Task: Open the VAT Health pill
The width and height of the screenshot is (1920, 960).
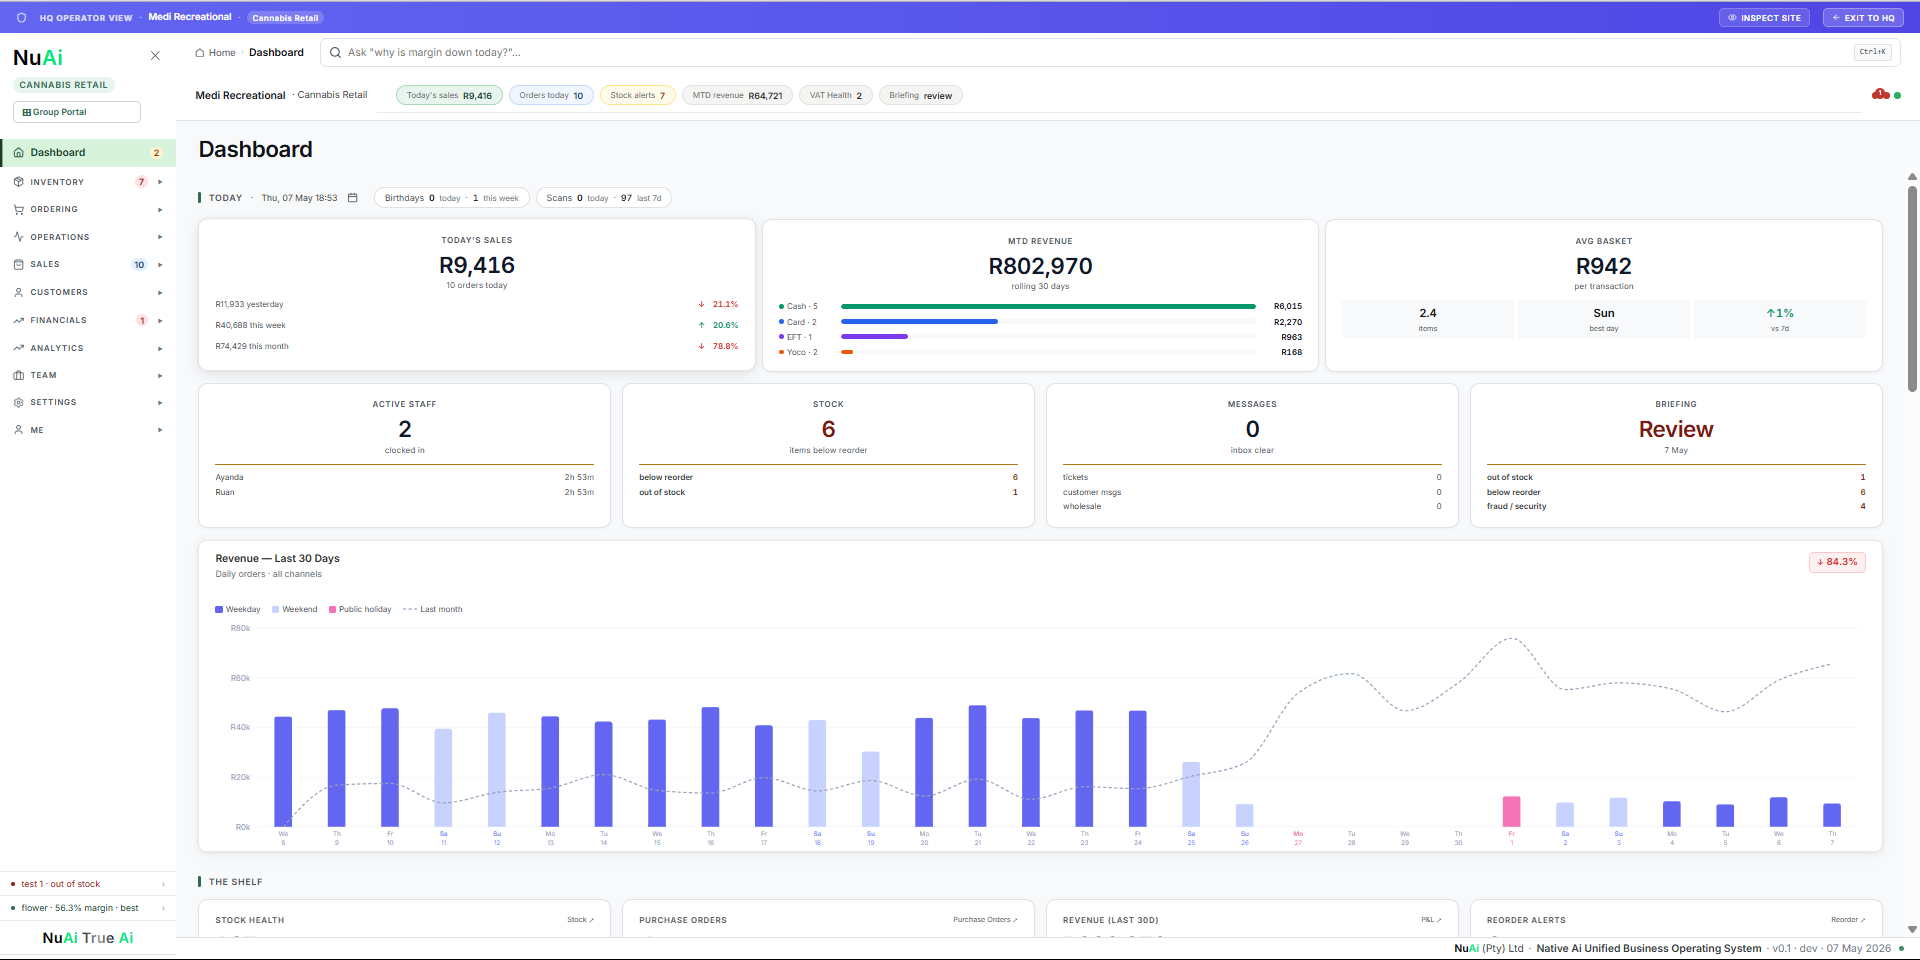Action: pos(836,96)
